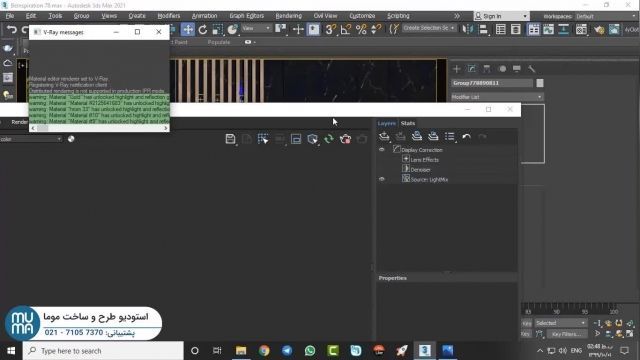Image resolution: width=640 pixels, height=360 pixels.
Task: Open the Modifier List dropdown
Action: click(x=497, y=97)
